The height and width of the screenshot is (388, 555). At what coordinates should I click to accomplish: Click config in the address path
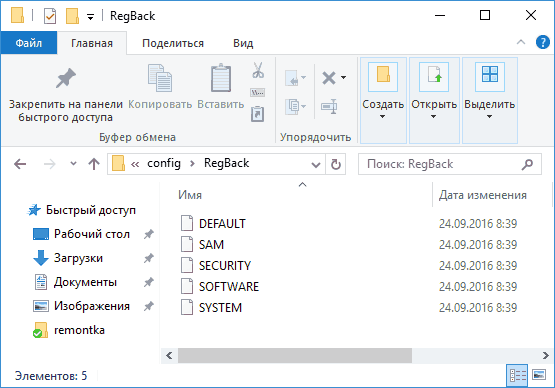click(x=164, y=163)
